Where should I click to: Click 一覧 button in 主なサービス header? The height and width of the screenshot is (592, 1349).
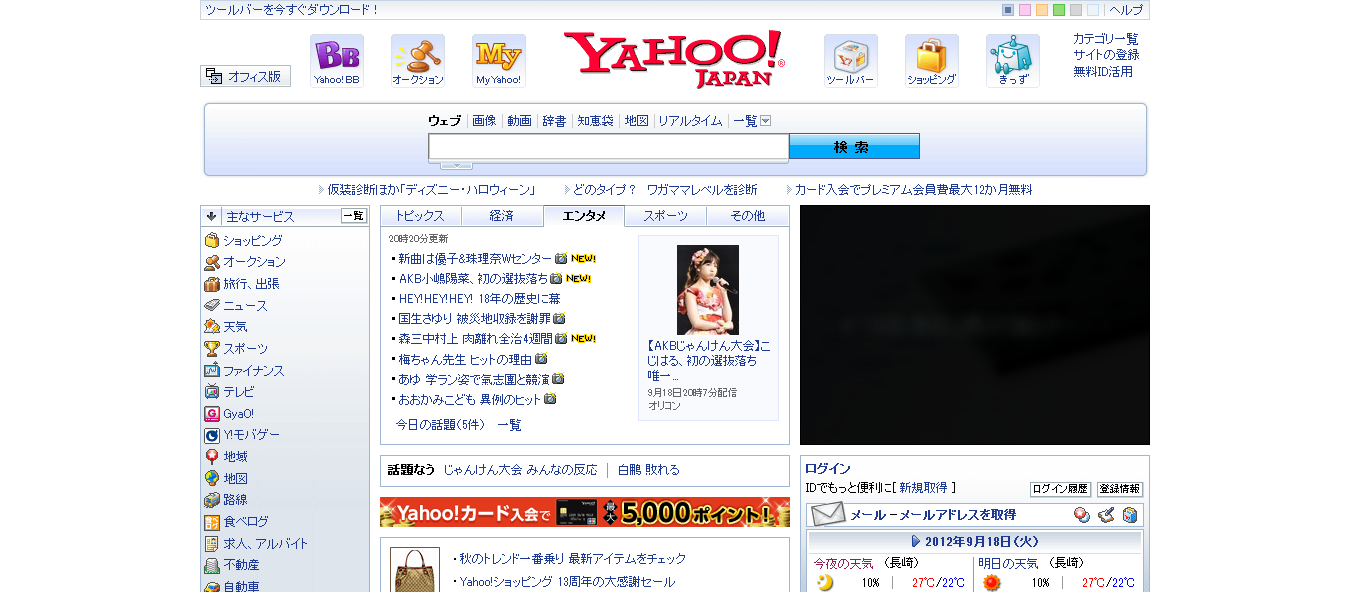[x=354, y=216]
